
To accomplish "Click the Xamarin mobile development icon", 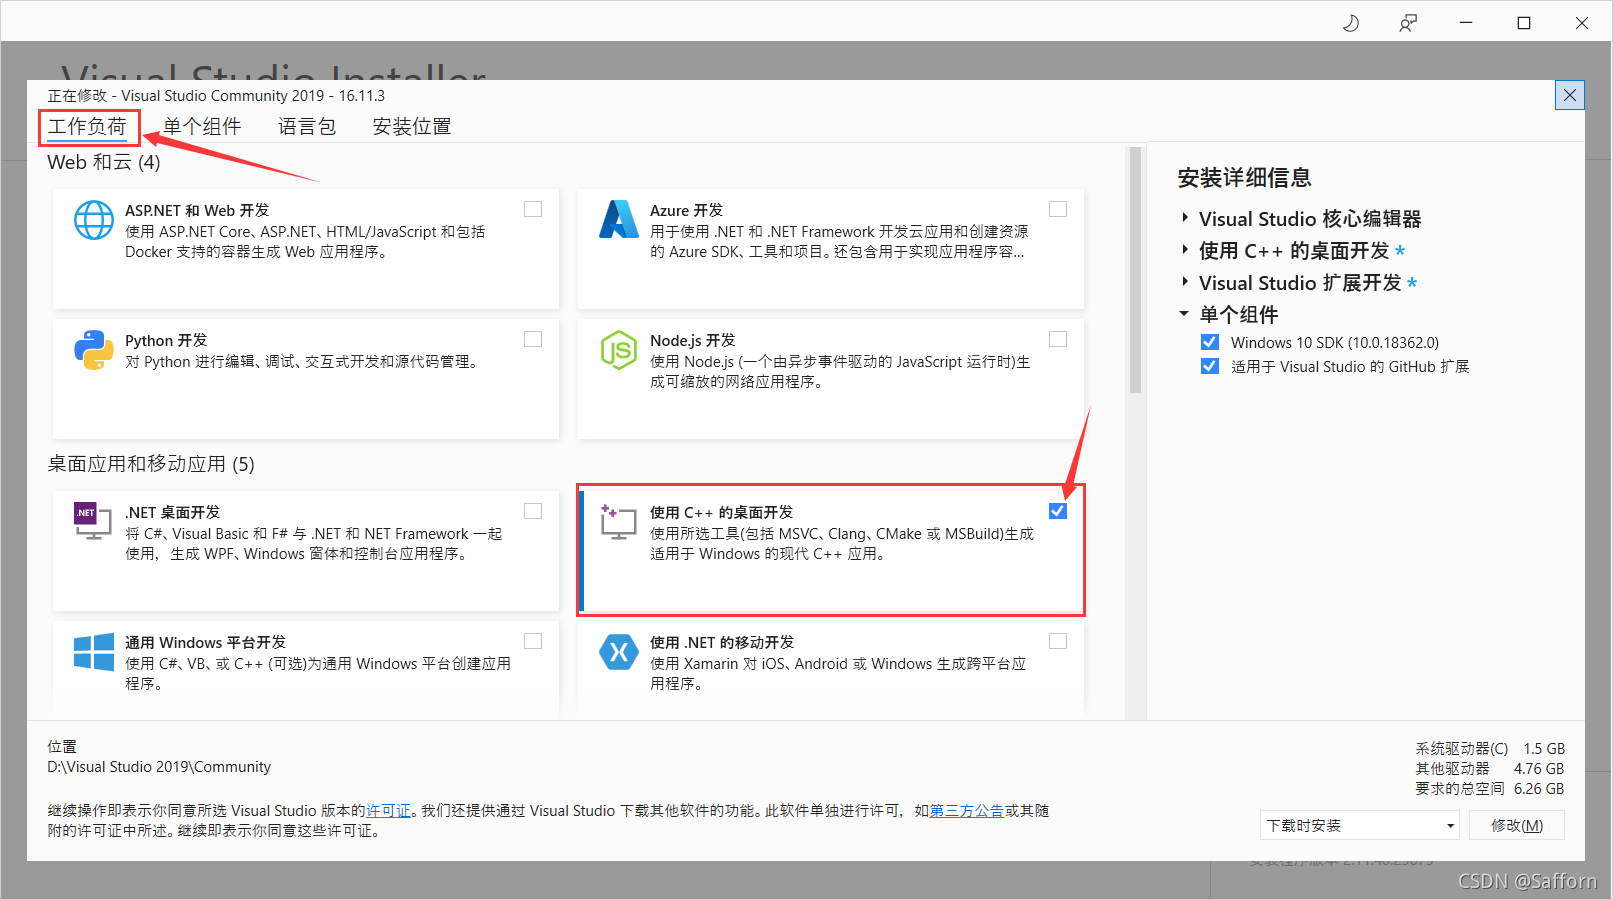I will pyautogui.click(x=619, y=652).
